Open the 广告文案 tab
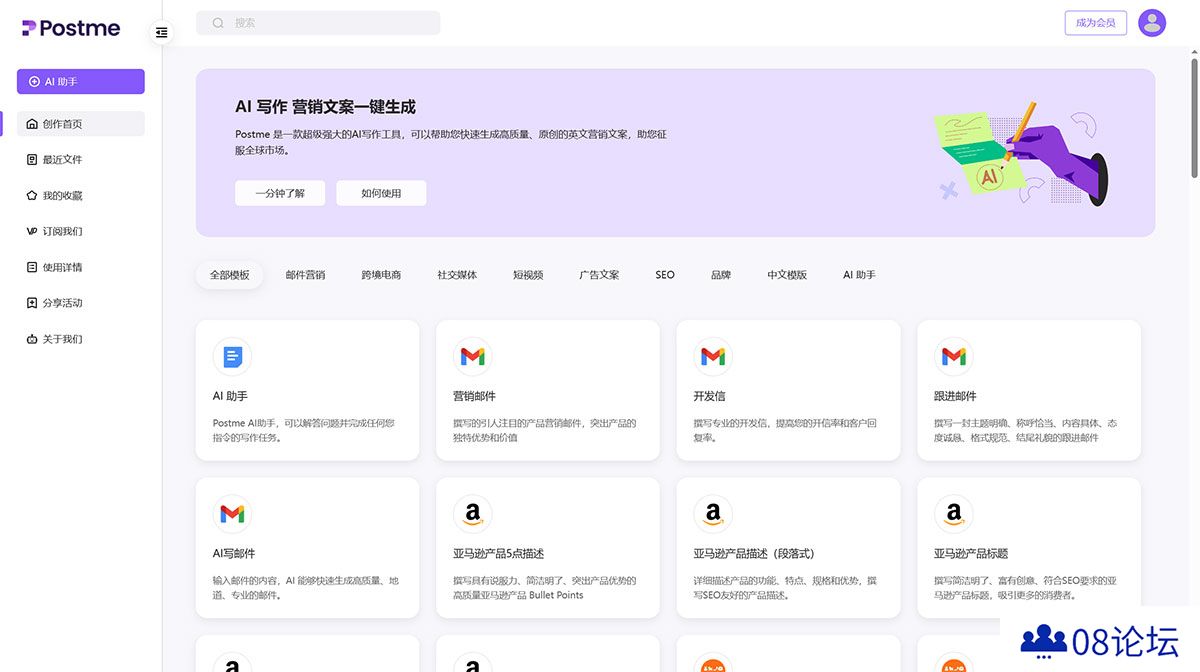Image resolution: width=1200 pixels, height=672 pixels. pyautogui.click(x=599, y=275)
